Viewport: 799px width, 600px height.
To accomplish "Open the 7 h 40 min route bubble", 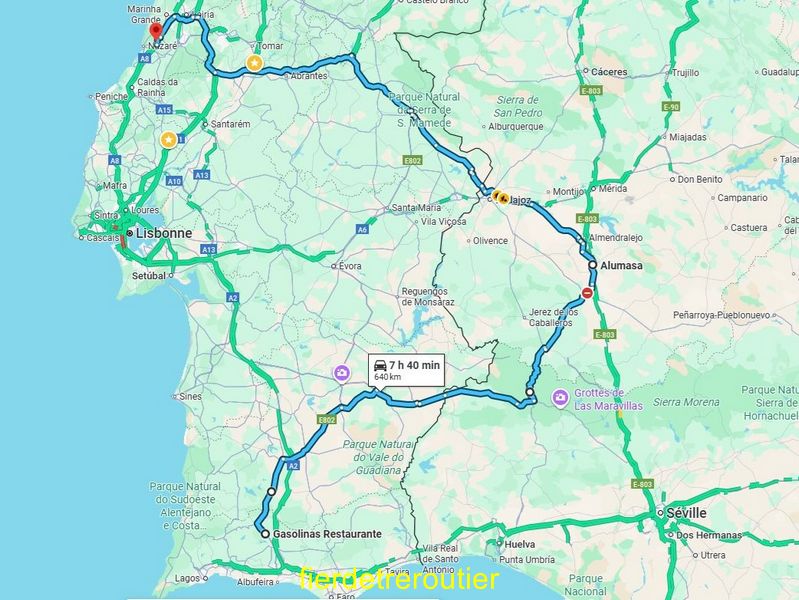I will 407,370.
